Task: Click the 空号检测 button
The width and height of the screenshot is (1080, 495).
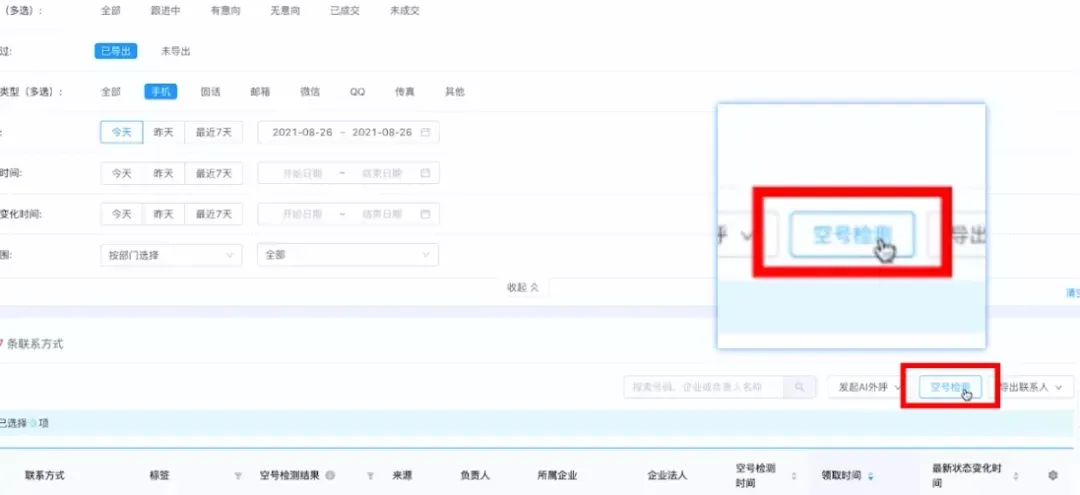Action: (x=950, y=387)
